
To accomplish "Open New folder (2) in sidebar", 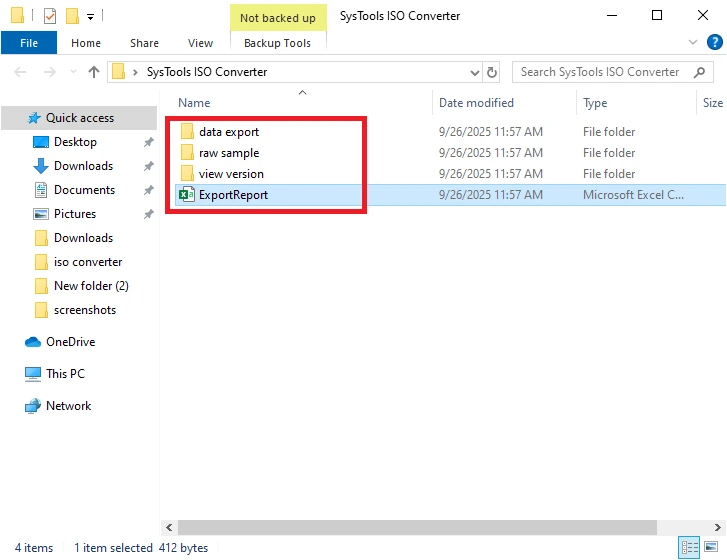I will [x=91, y=286].
